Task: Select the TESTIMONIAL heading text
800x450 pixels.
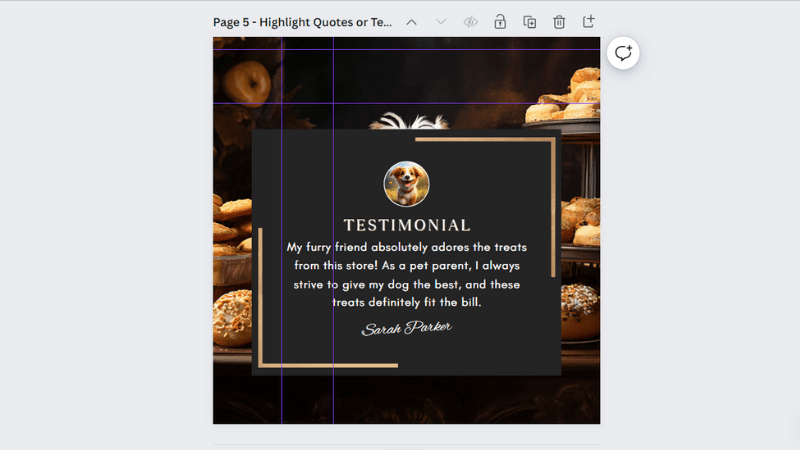Action: 407,225
